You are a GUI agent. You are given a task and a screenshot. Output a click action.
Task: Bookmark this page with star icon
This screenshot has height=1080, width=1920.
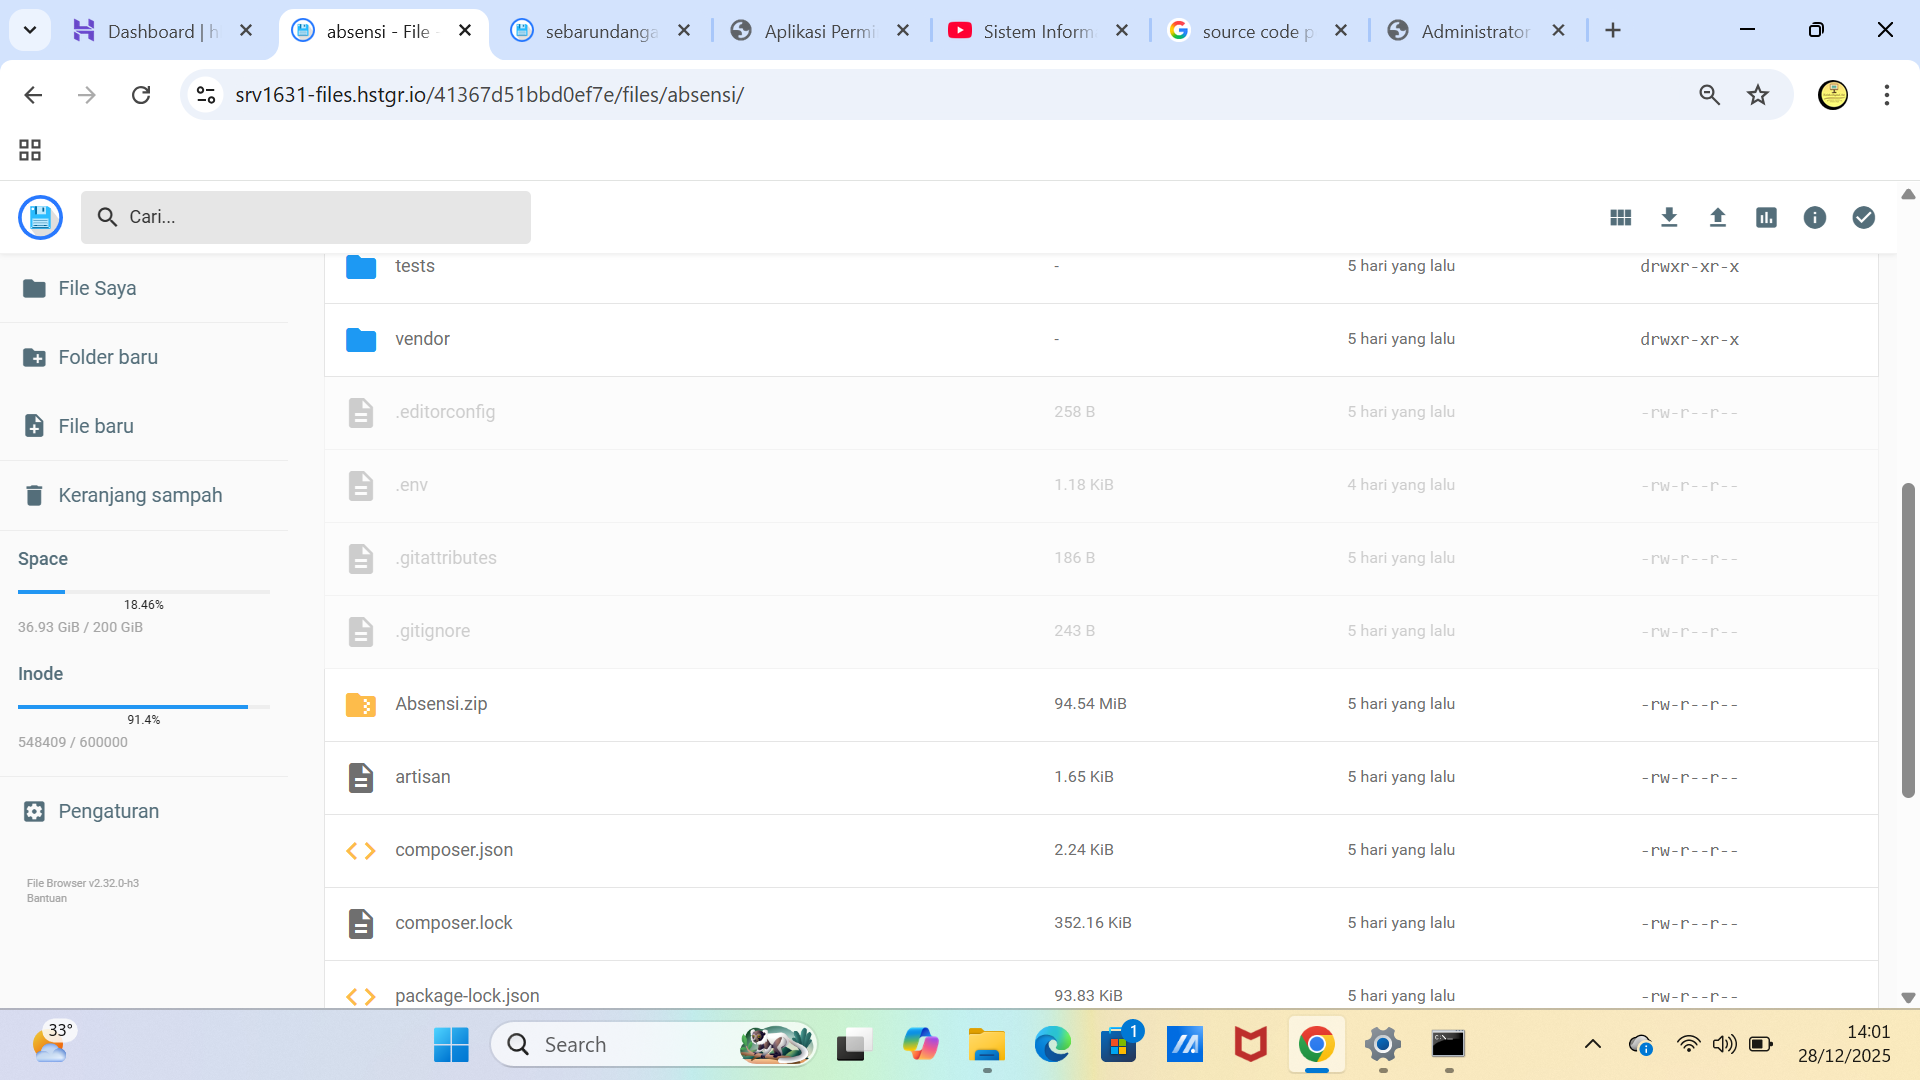[x=1758, y=95]
